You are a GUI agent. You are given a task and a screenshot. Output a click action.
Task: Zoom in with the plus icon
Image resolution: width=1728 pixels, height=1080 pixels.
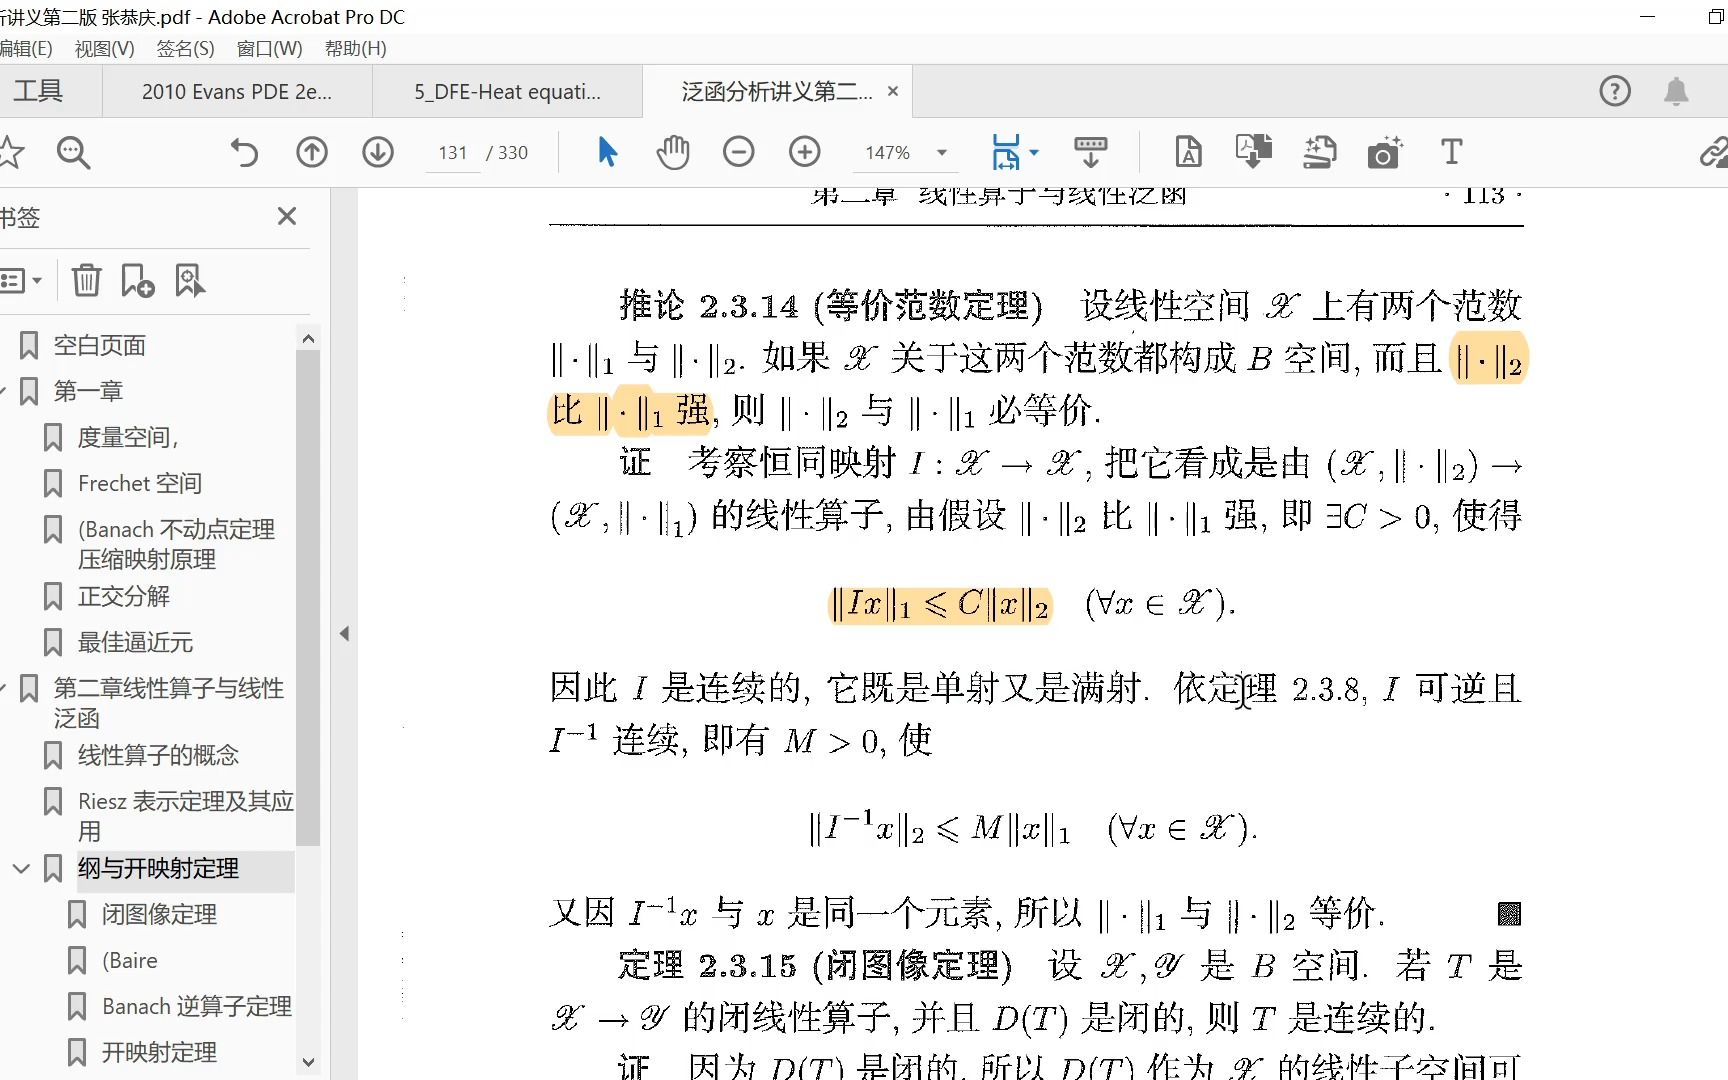pyautogui.click(x=805, y=153)
